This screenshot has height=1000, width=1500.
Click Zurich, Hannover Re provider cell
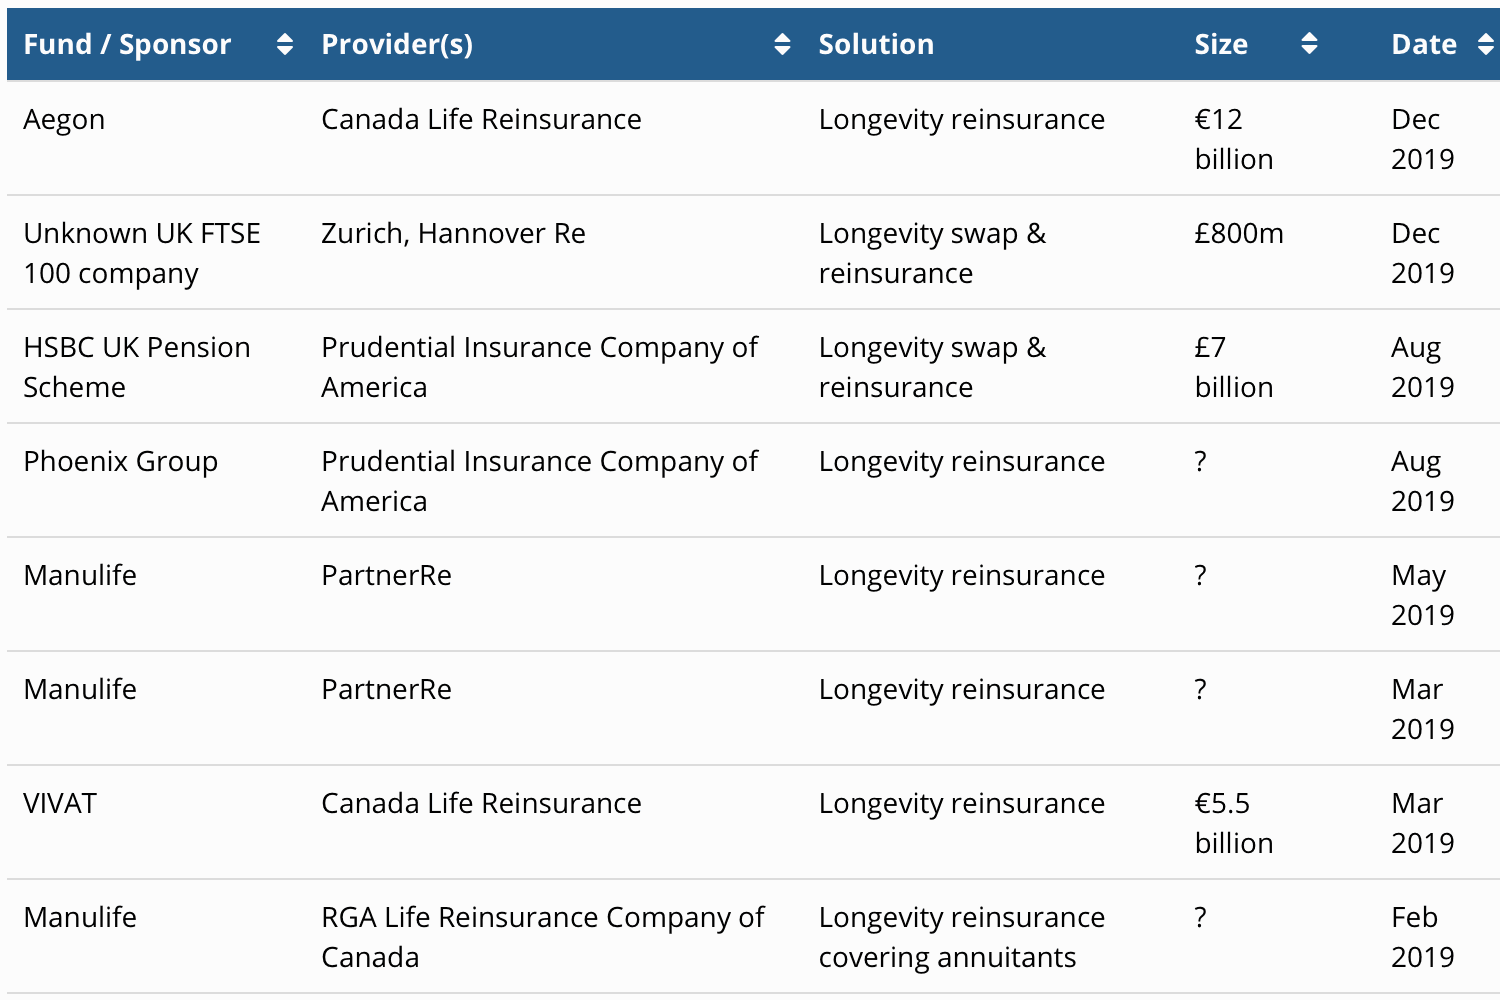[453, 234]
